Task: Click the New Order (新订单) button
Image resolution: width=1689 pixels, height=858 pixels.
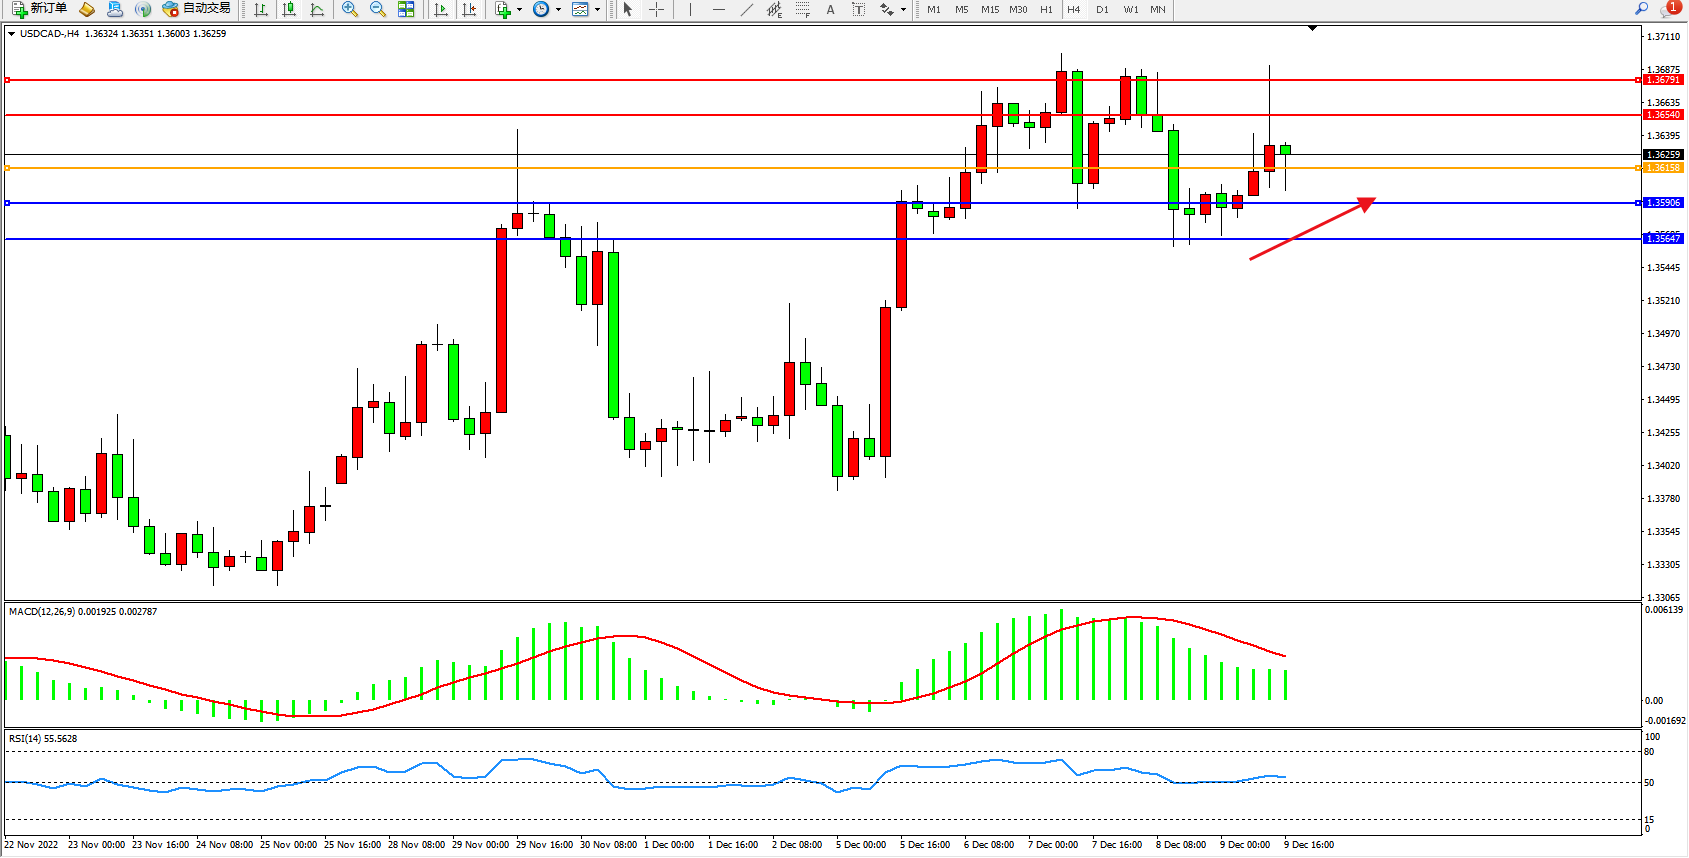Action: point(40,9)
